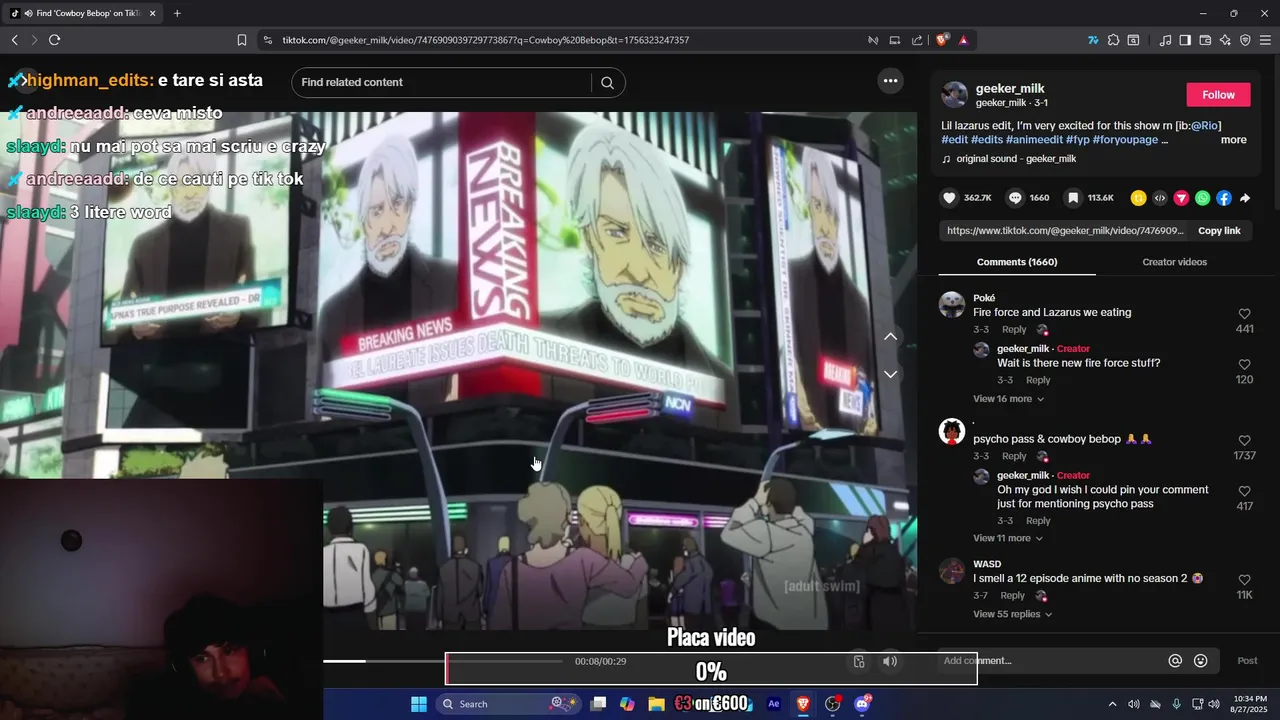Mute the video with the speaker button
Viewport: 1280px width, 720px height.
point(890,661)
